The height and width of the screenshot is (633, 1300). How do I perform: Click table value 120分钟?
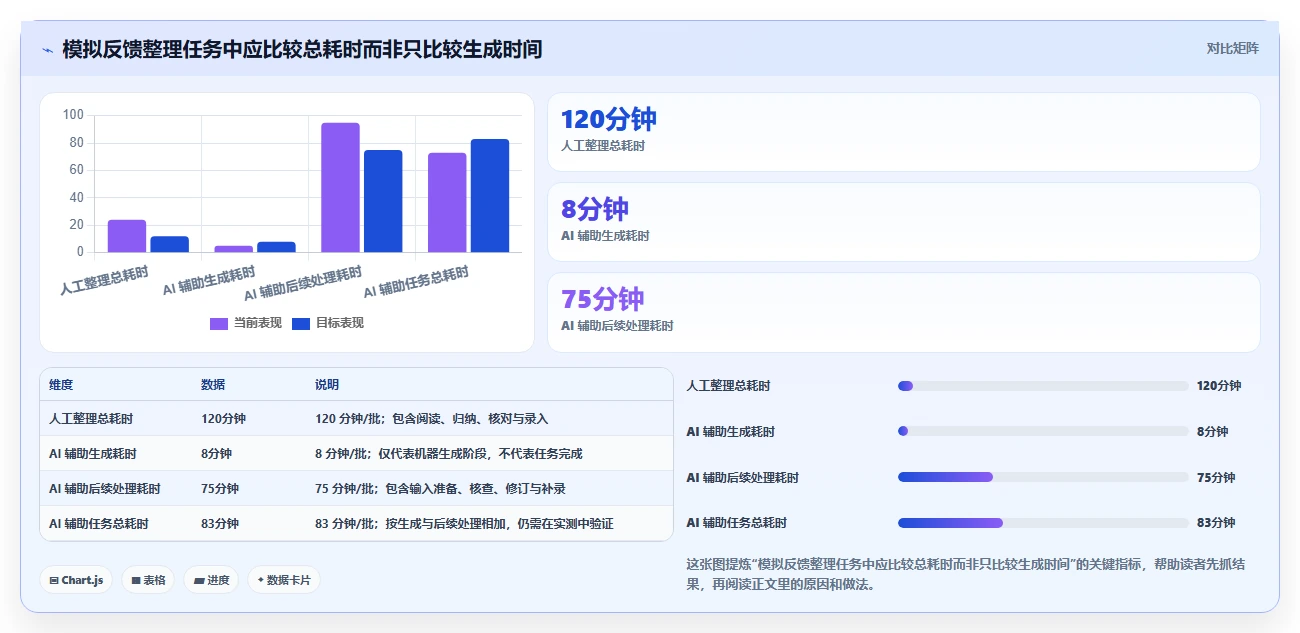click(223, 419)
